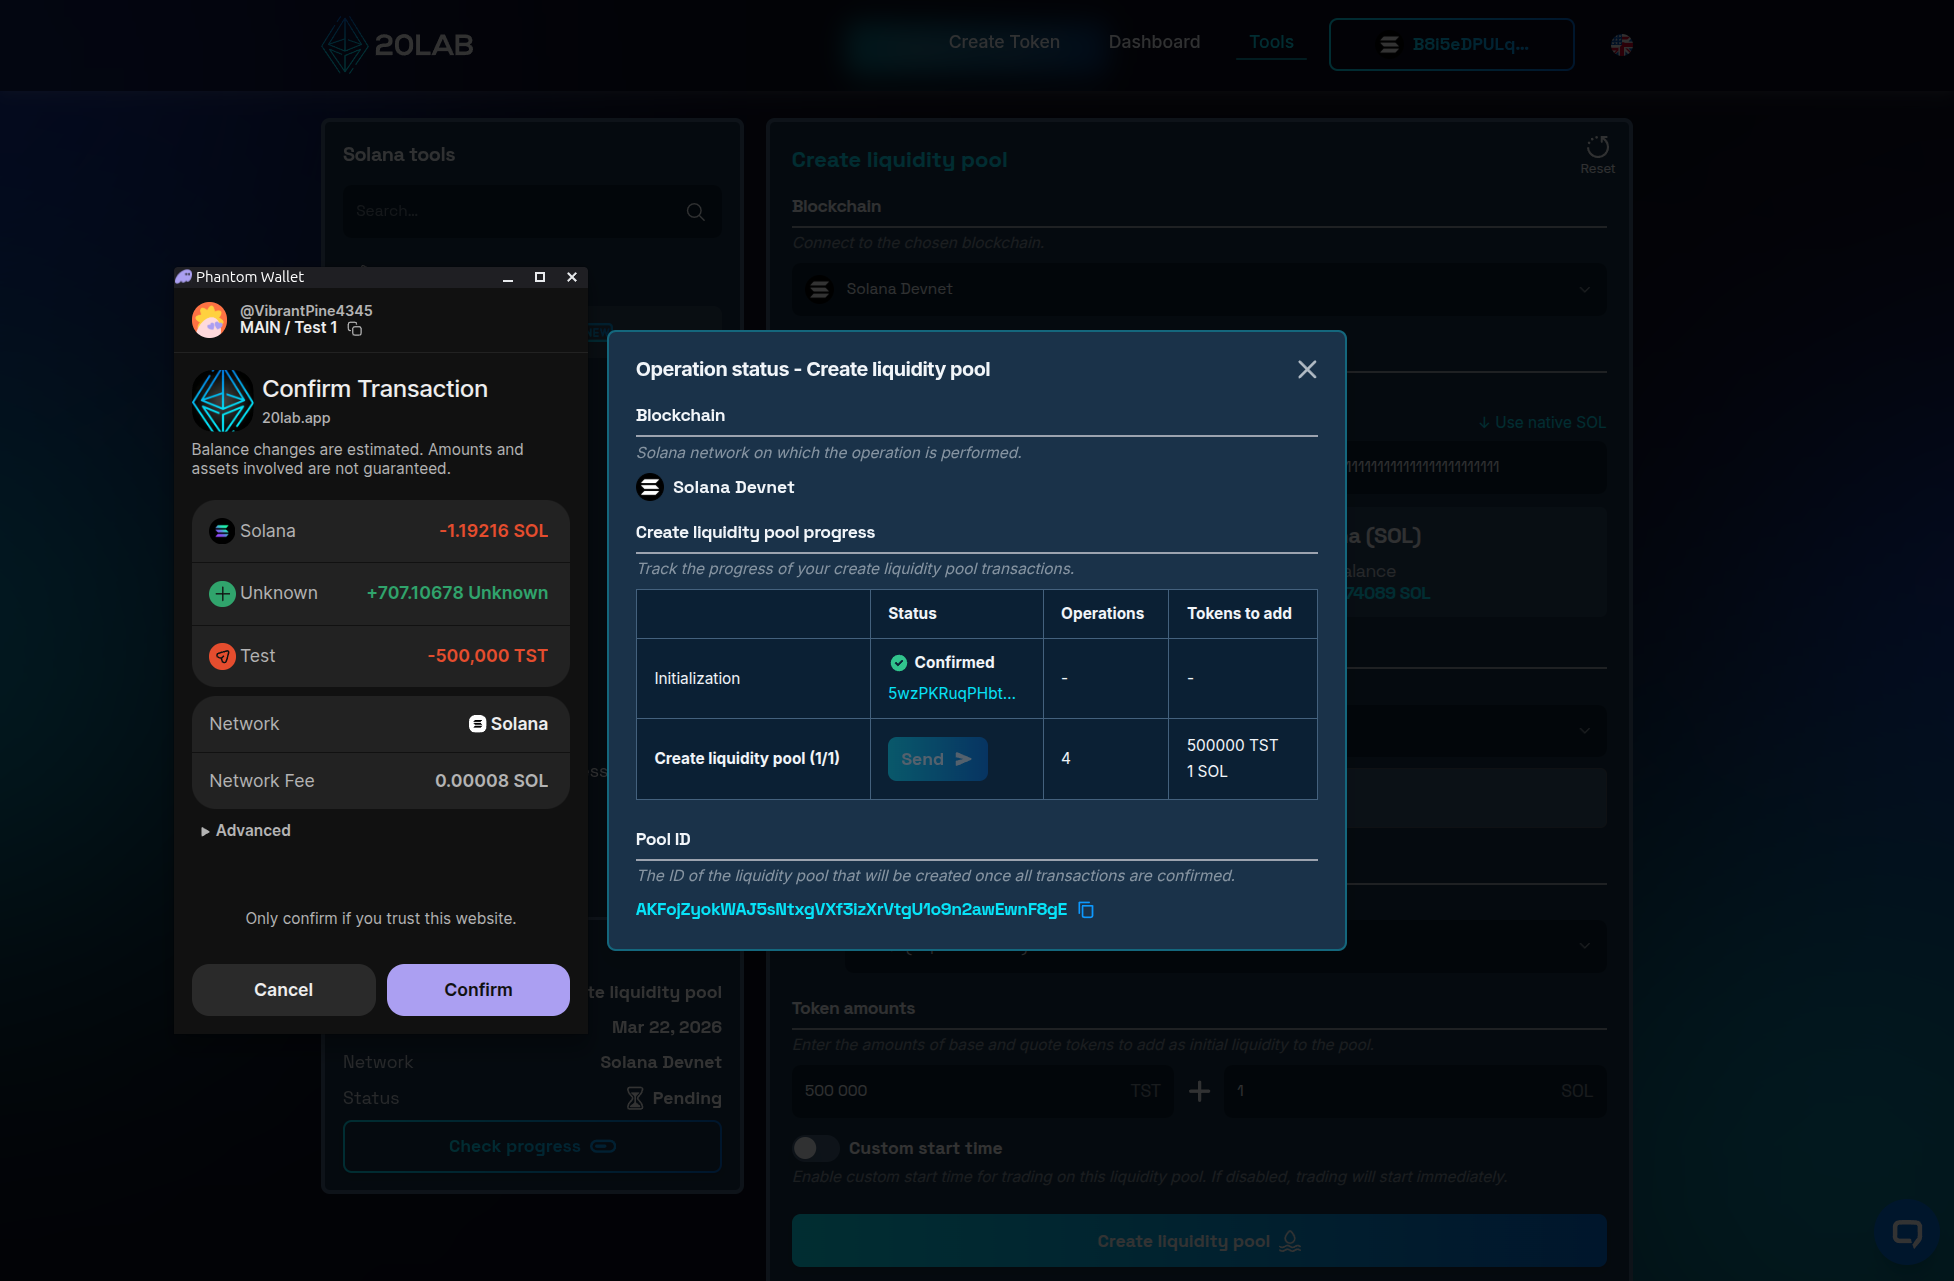Viewport: 1954px width, 1281px height.
Task: Copy the MAIN / Test 1 account address
Action: (355, 329)
